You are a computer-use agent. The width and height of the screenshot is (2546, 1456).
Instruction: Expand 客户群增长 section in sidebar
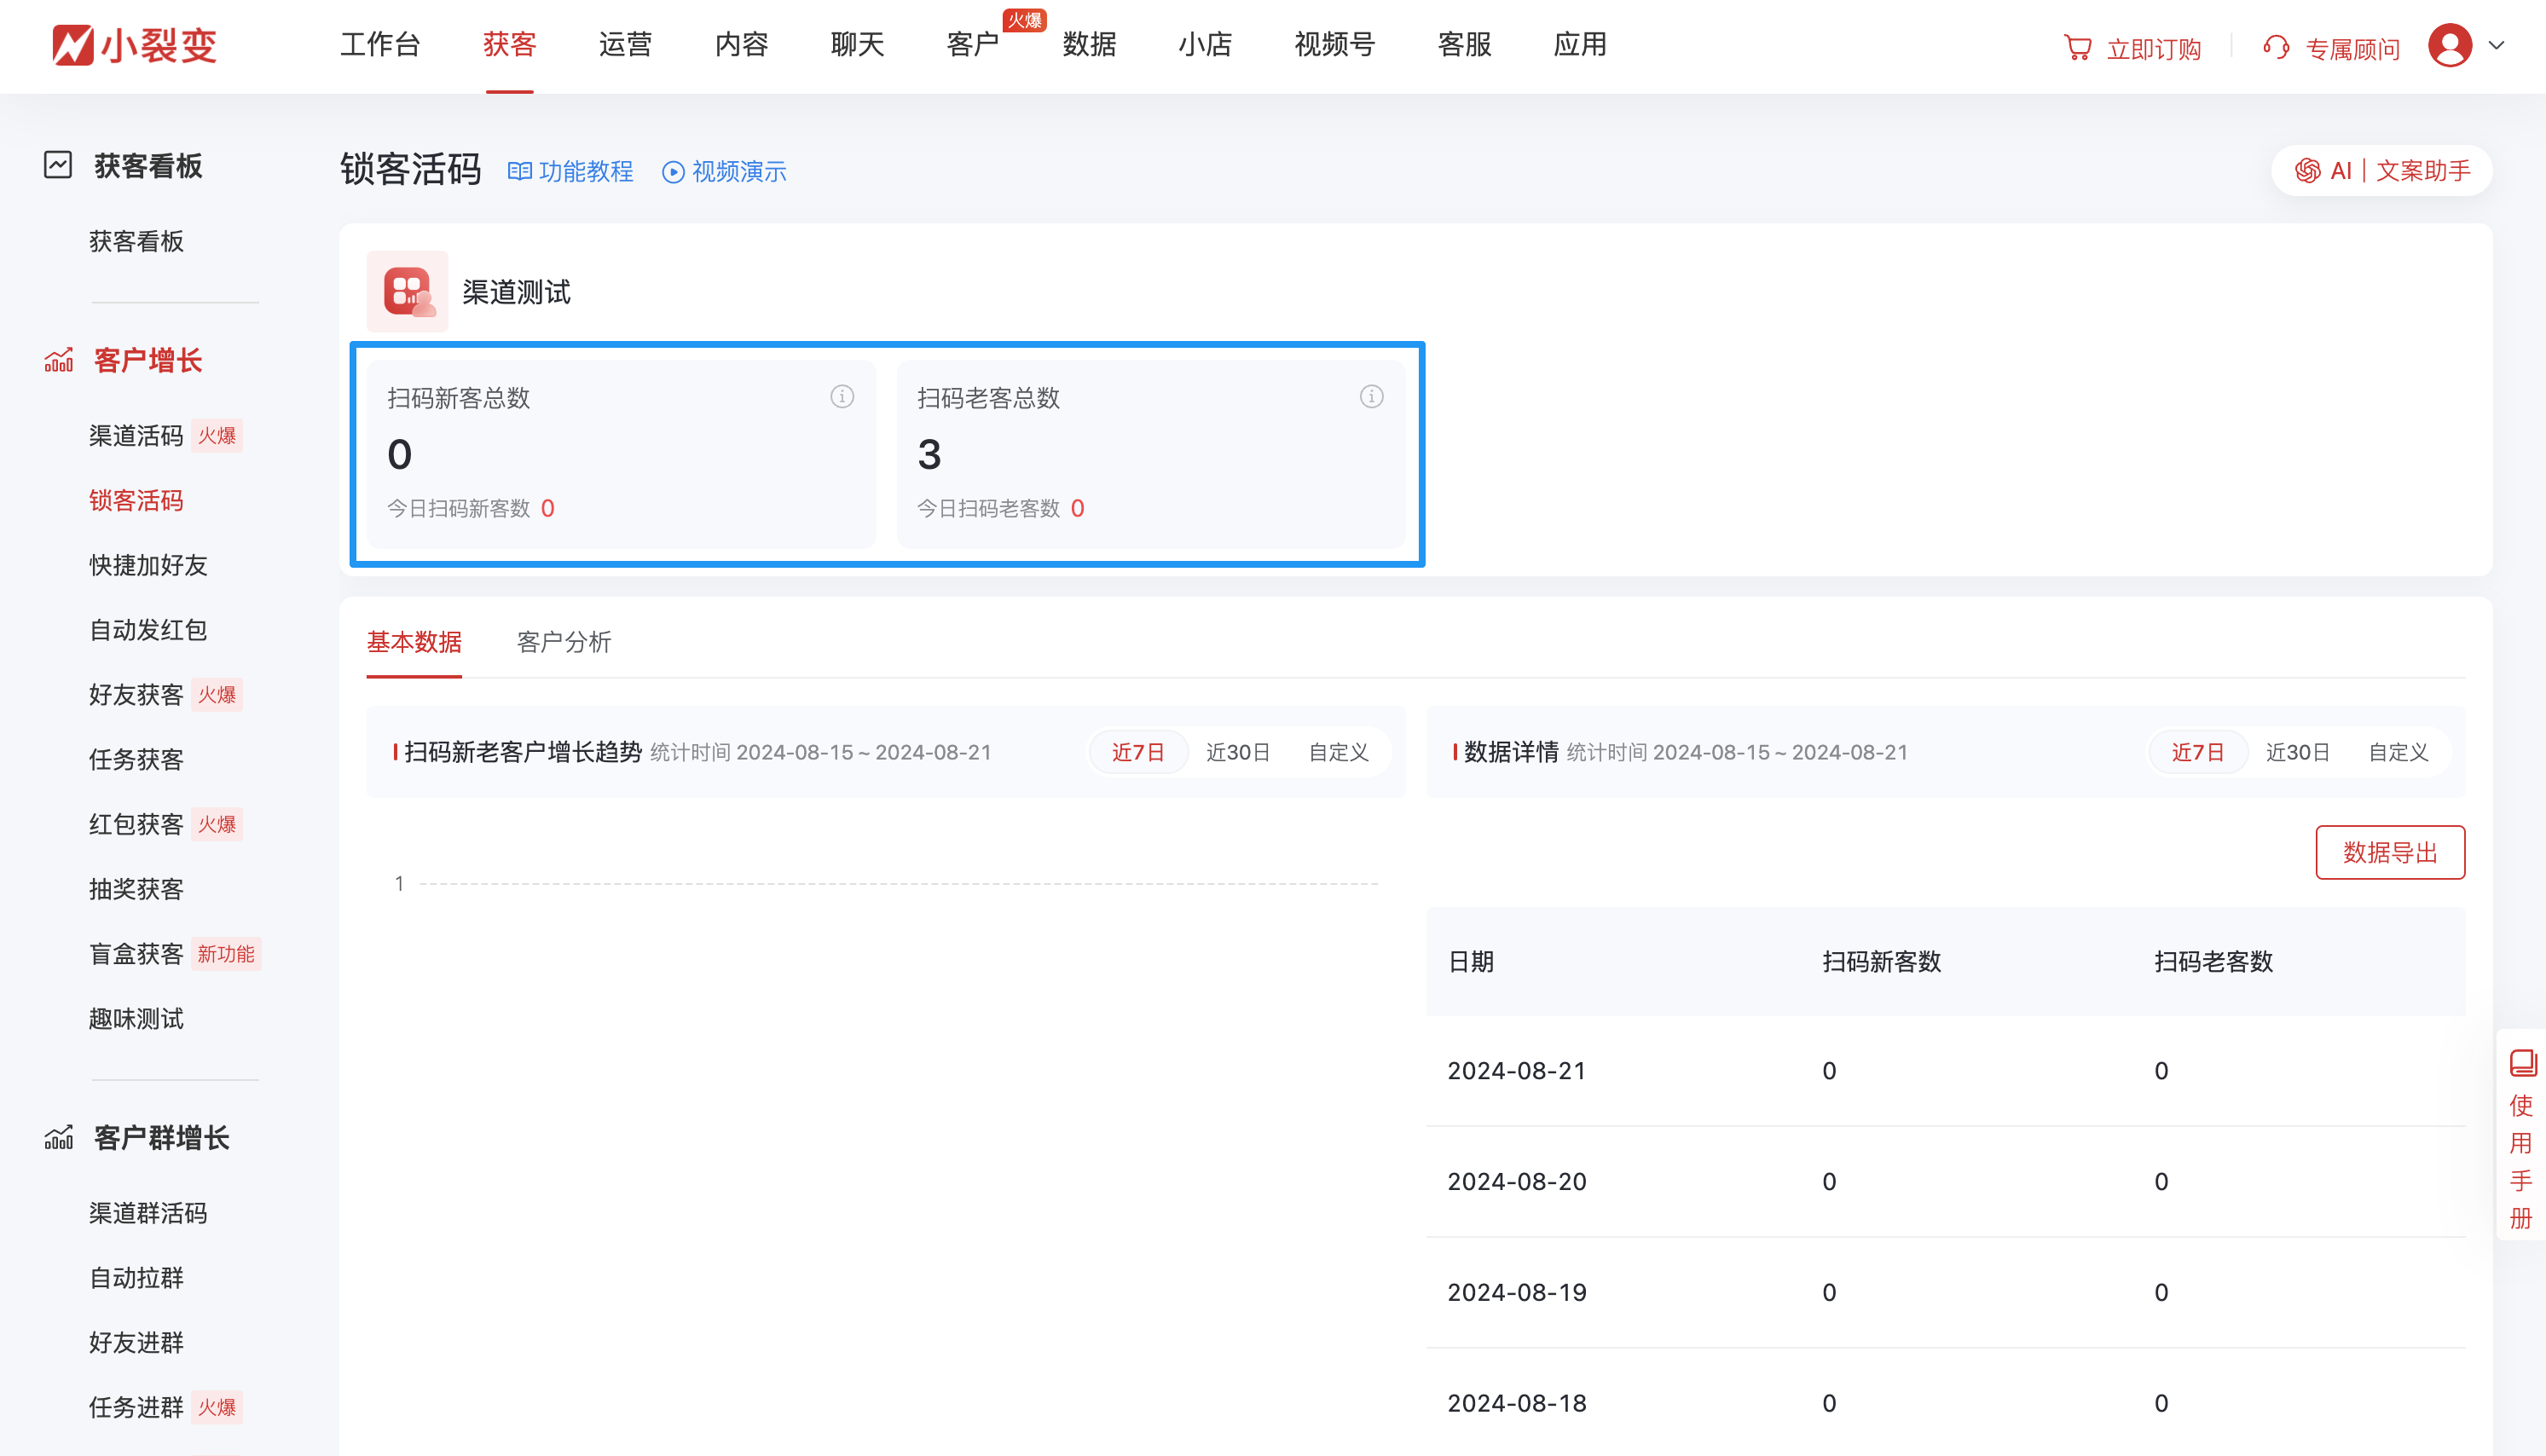pos(160,1138)
